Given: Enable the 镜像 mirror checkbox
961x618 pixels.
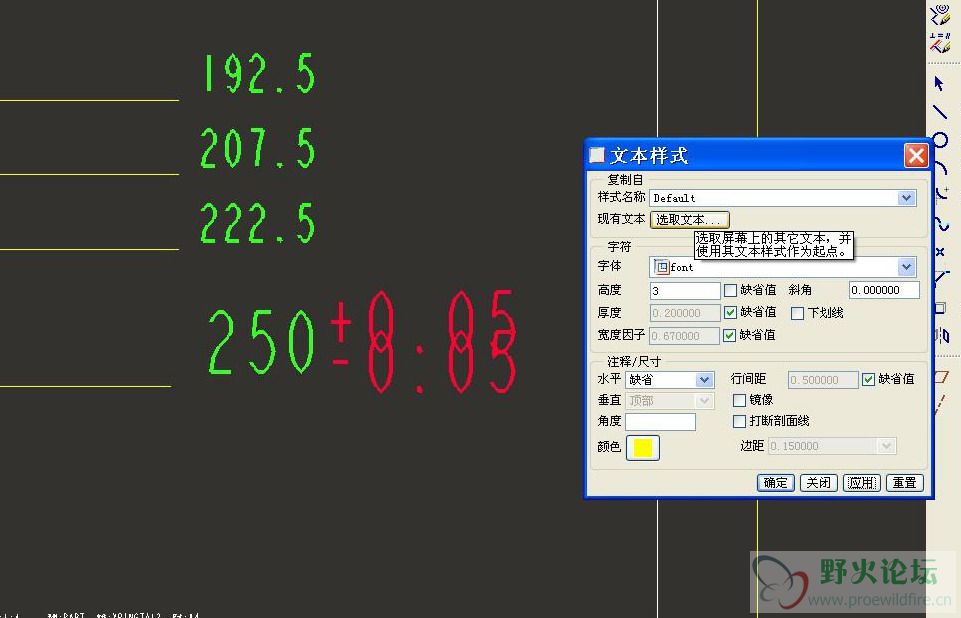Looking at the screenshot, I should 739,400.
